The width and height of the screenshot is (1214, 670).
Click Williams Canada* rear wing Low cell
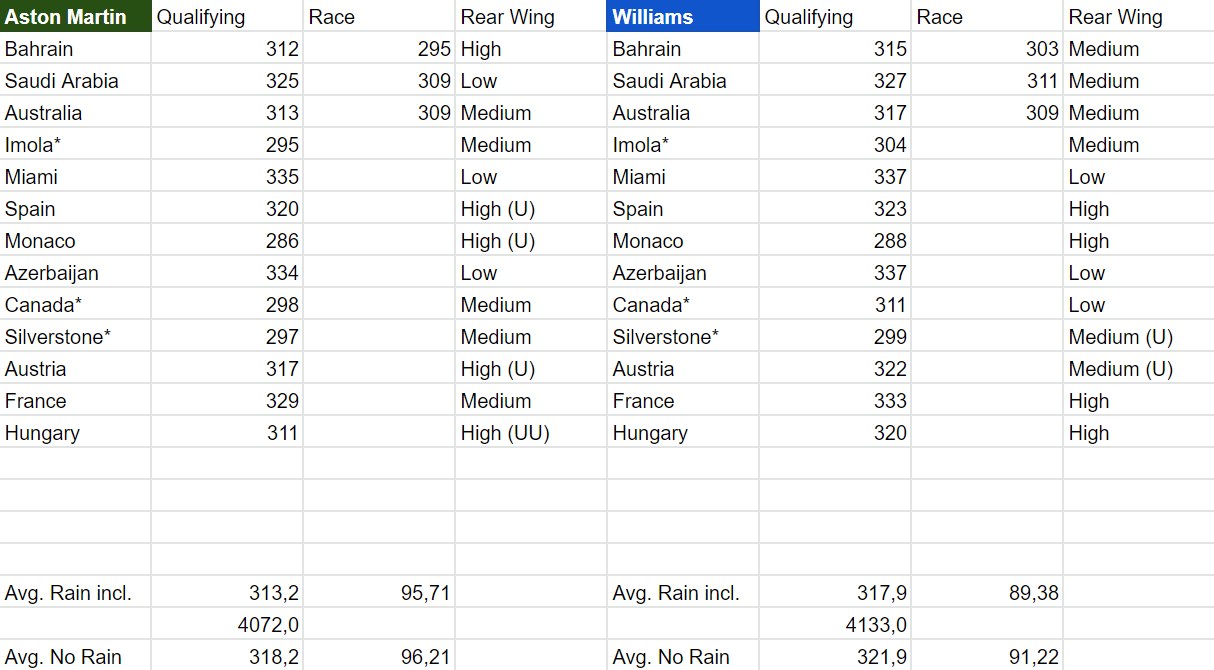click(1138, 305)
